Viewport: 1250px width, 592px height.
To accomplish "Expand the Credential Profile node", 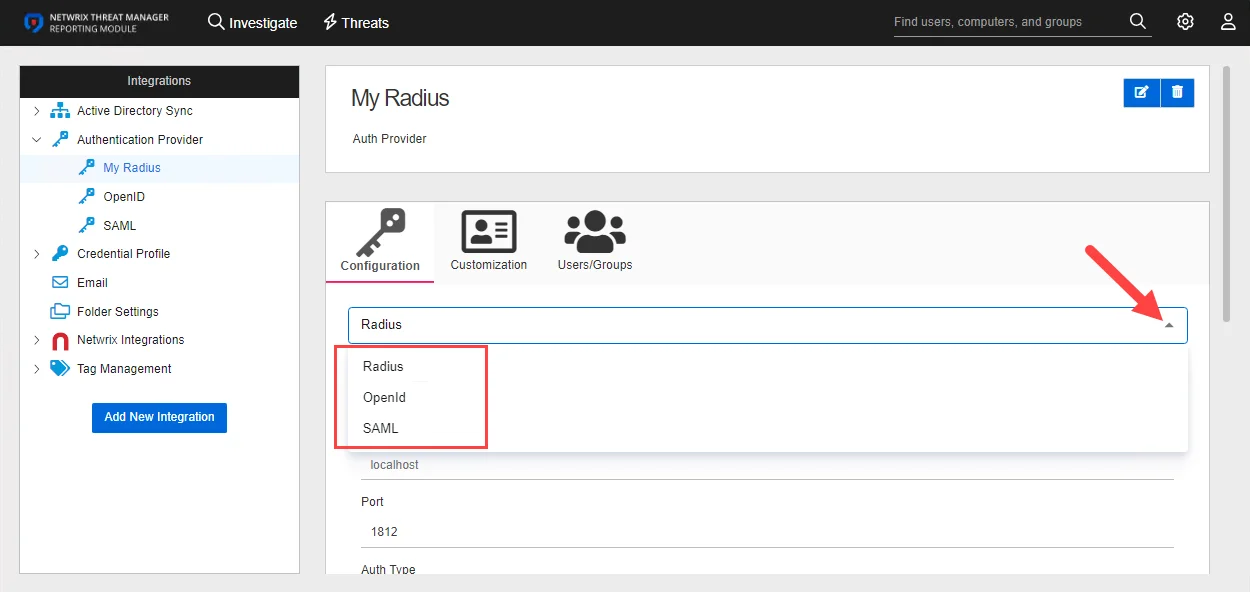I will click(37, 254).
